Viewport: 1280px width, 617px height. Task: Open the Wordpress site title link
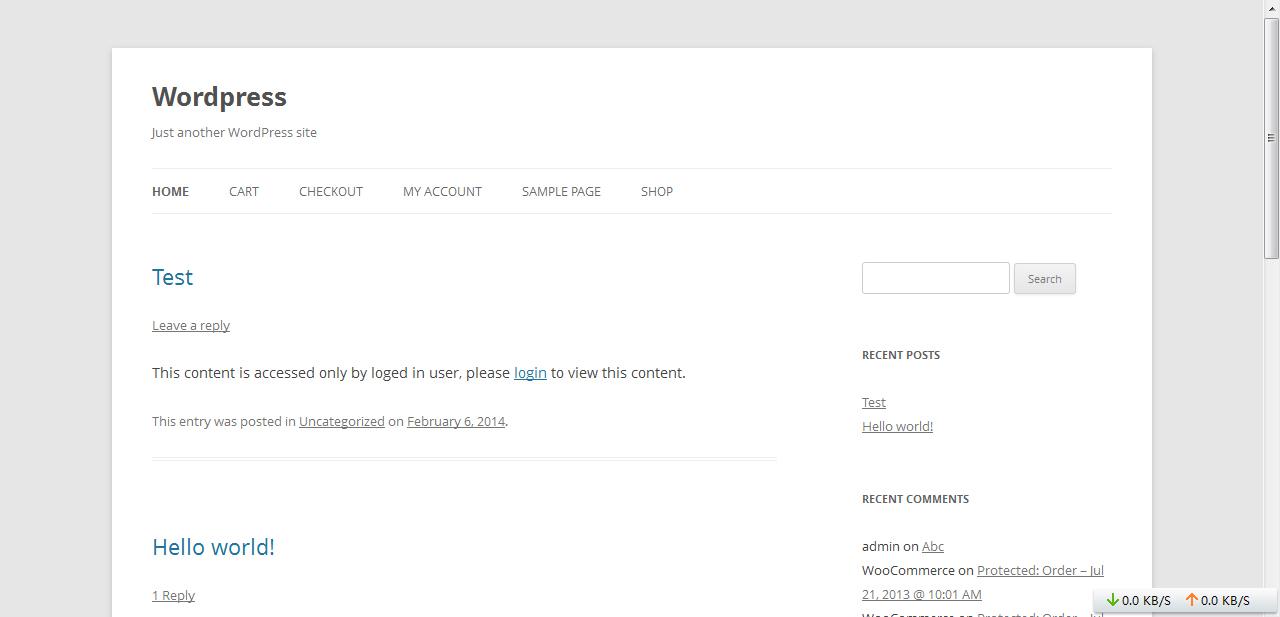tap(219, 97)
